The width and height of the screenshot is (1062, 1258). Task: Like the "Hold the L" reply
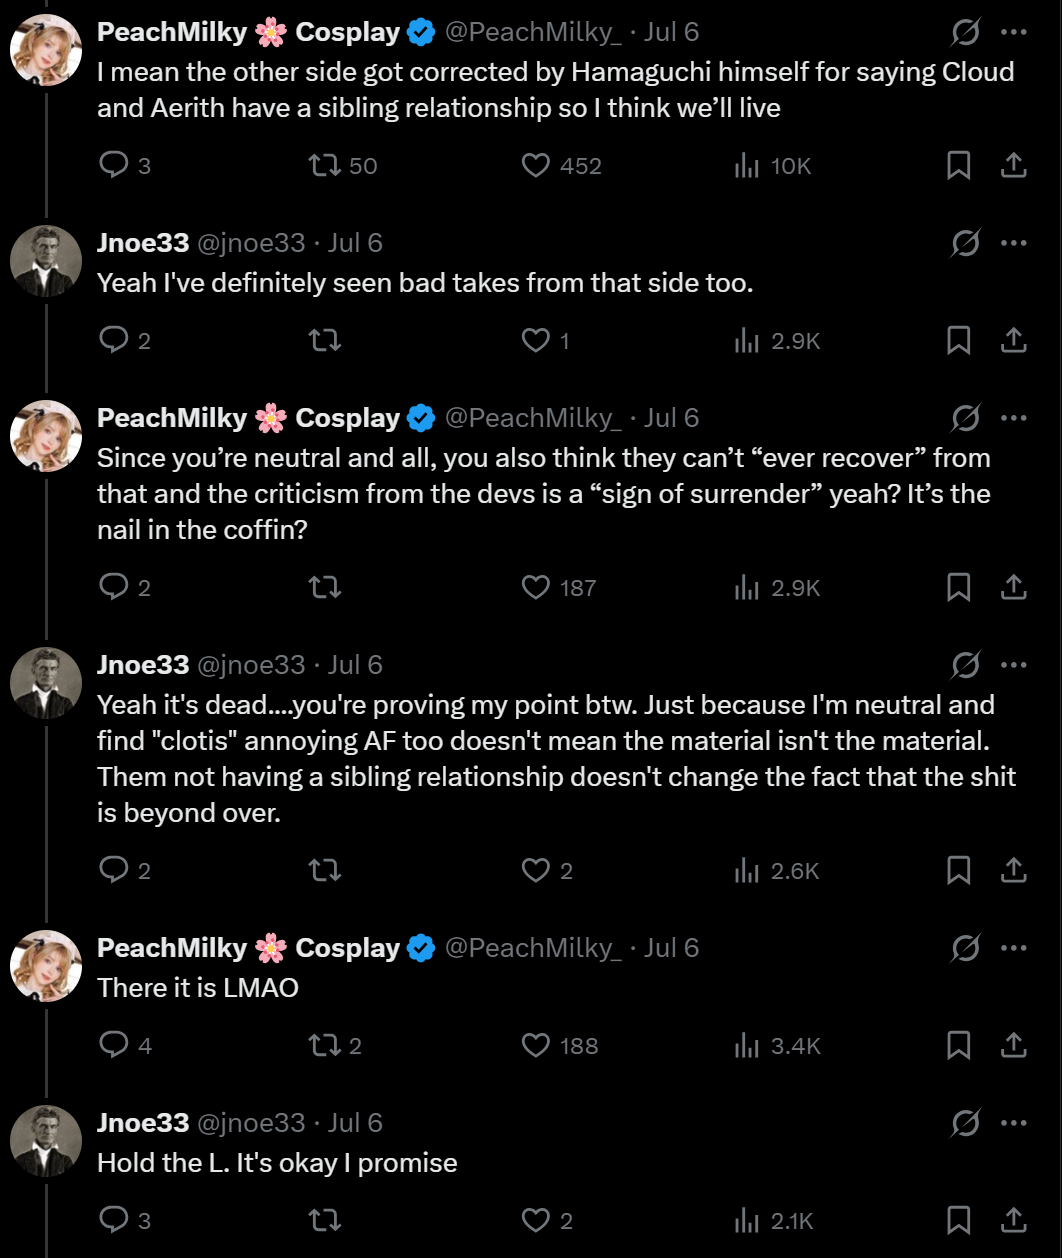pyautogui.click(x=547, y=1220)
